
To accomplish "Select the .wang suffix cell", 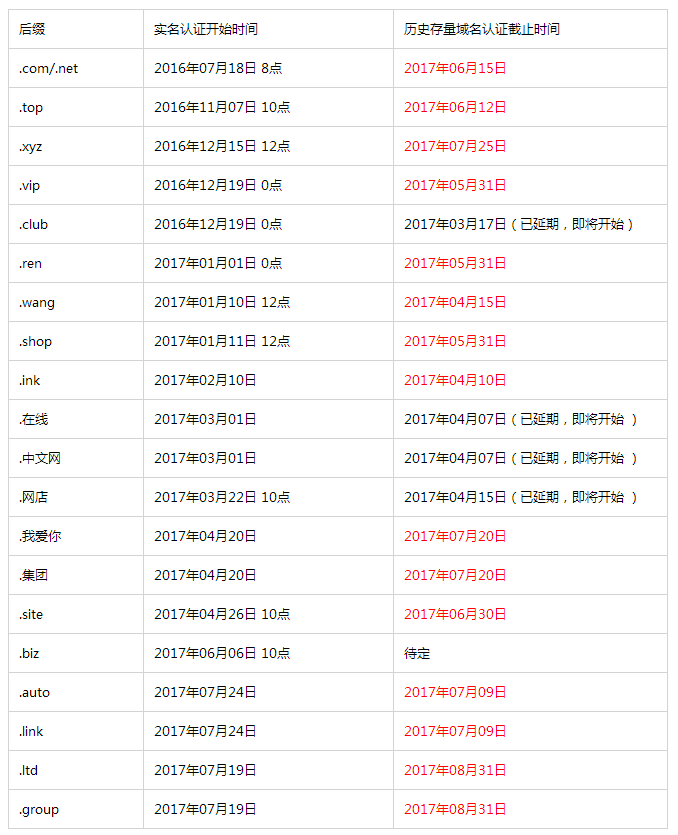I will (x=36, y=302).
